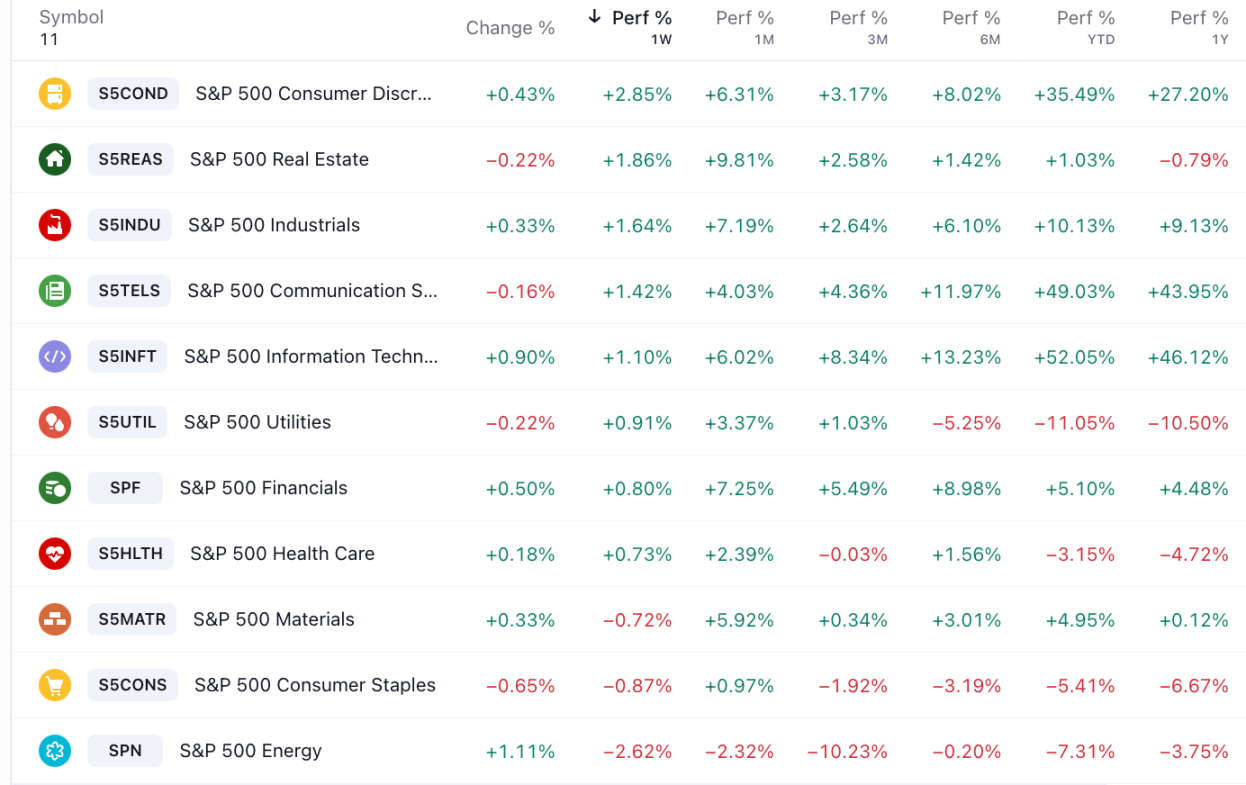The width and height of the screenshot is (1246, 785).
Task: Click the Industrials factory icon
Action: 55,225
